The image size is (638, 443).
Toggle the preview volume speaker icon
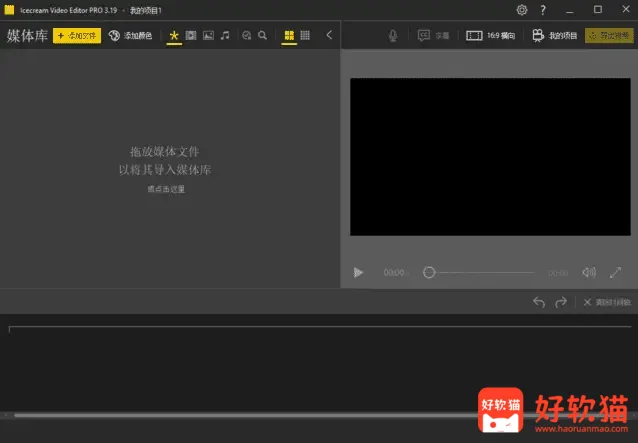[589, 272]
